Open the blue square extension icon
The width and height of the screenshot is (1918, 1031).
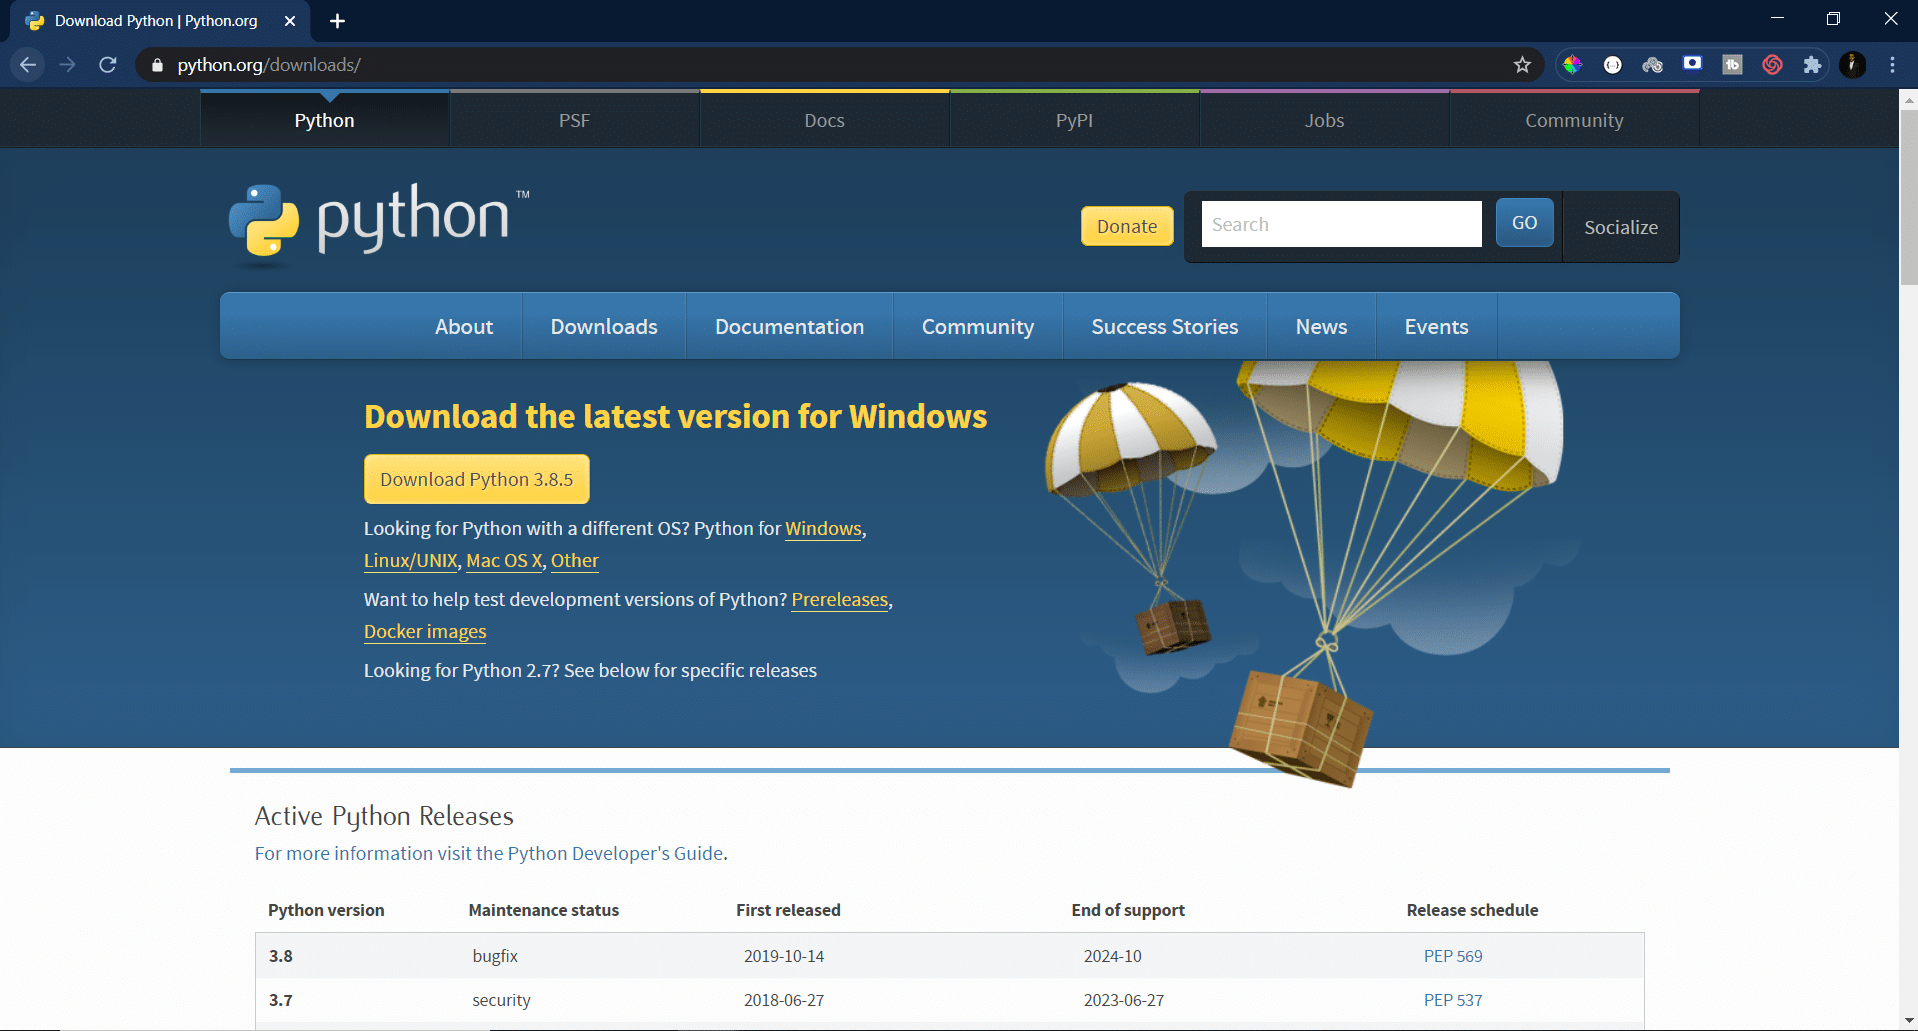point(1692,63)
